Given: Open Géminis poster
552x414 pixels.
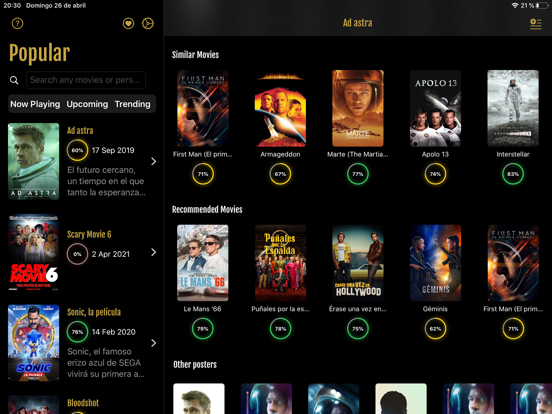Looking at the screenshot, I should 435,263.
